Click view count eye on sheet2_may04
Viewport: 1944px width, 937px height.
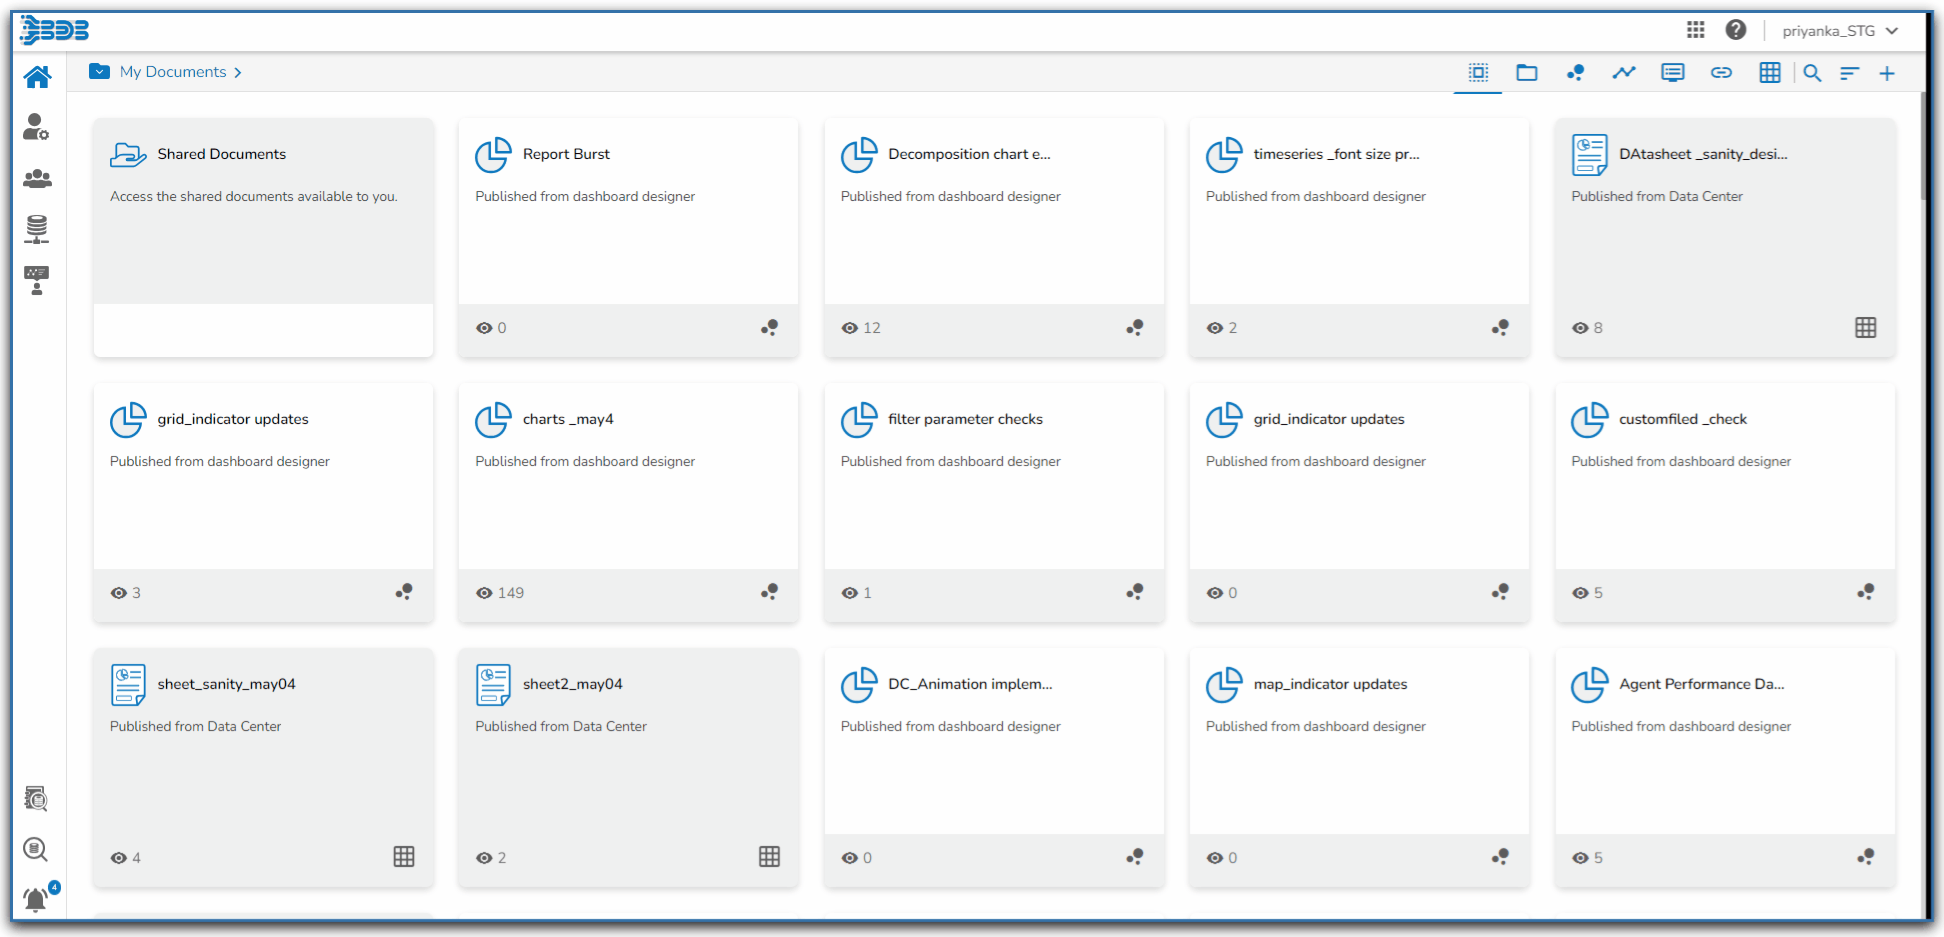click(484, 858)
